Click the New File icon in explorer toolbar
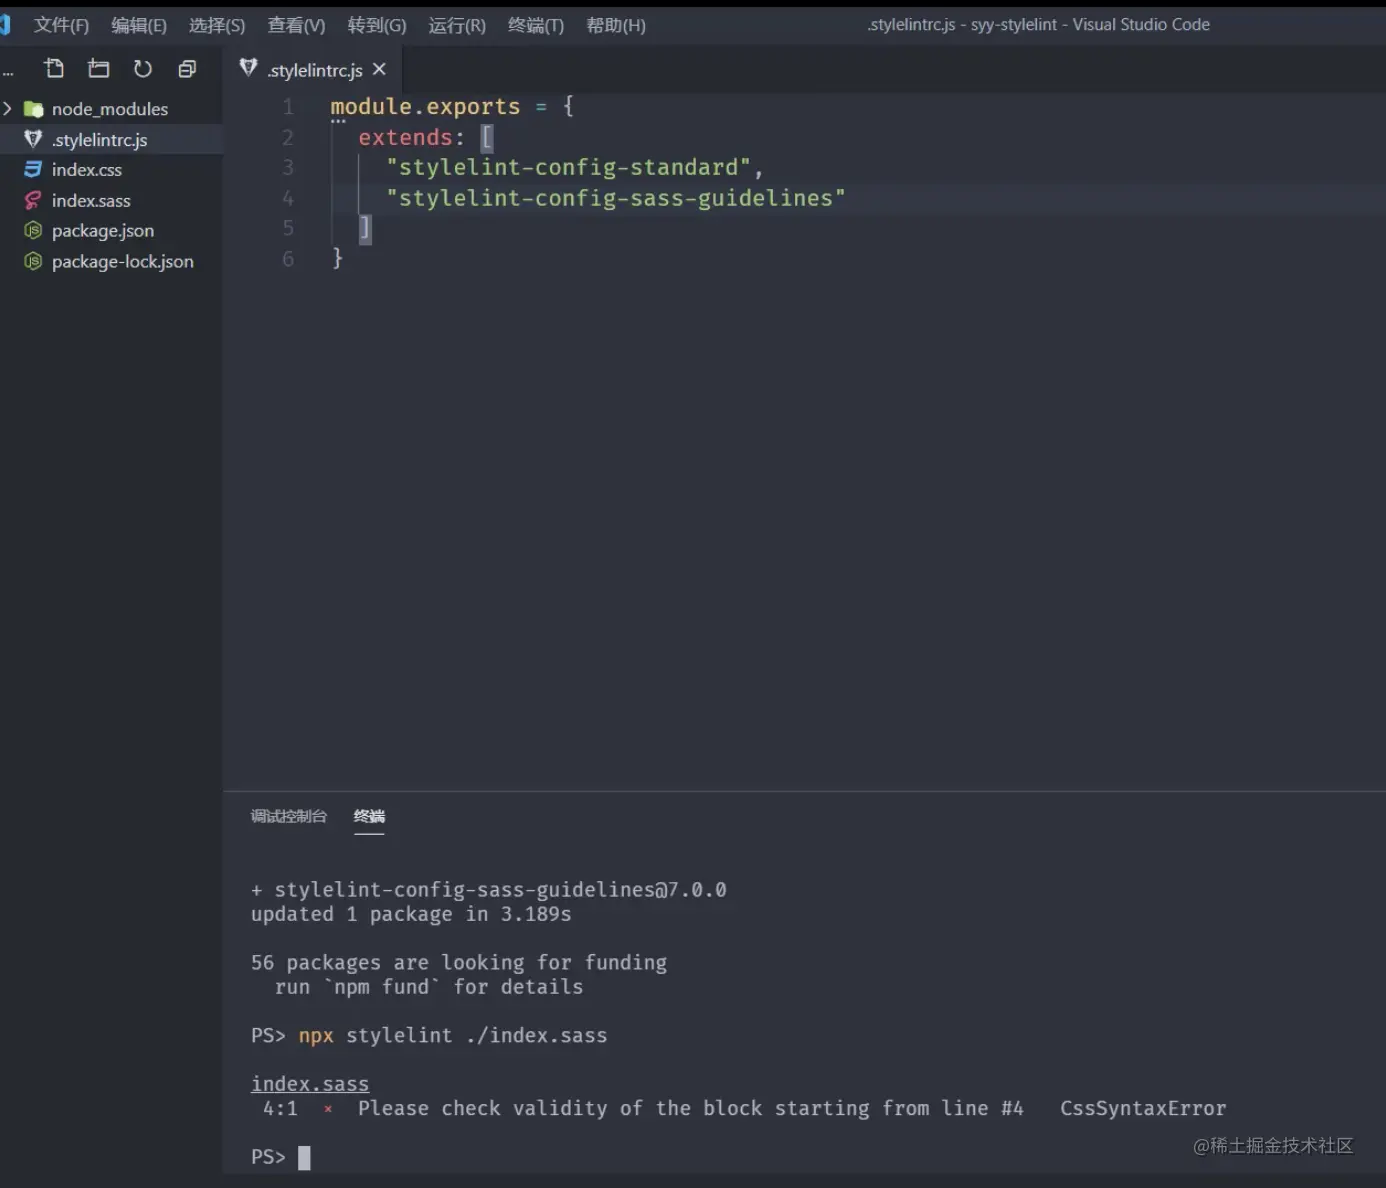 coord(54,68)
